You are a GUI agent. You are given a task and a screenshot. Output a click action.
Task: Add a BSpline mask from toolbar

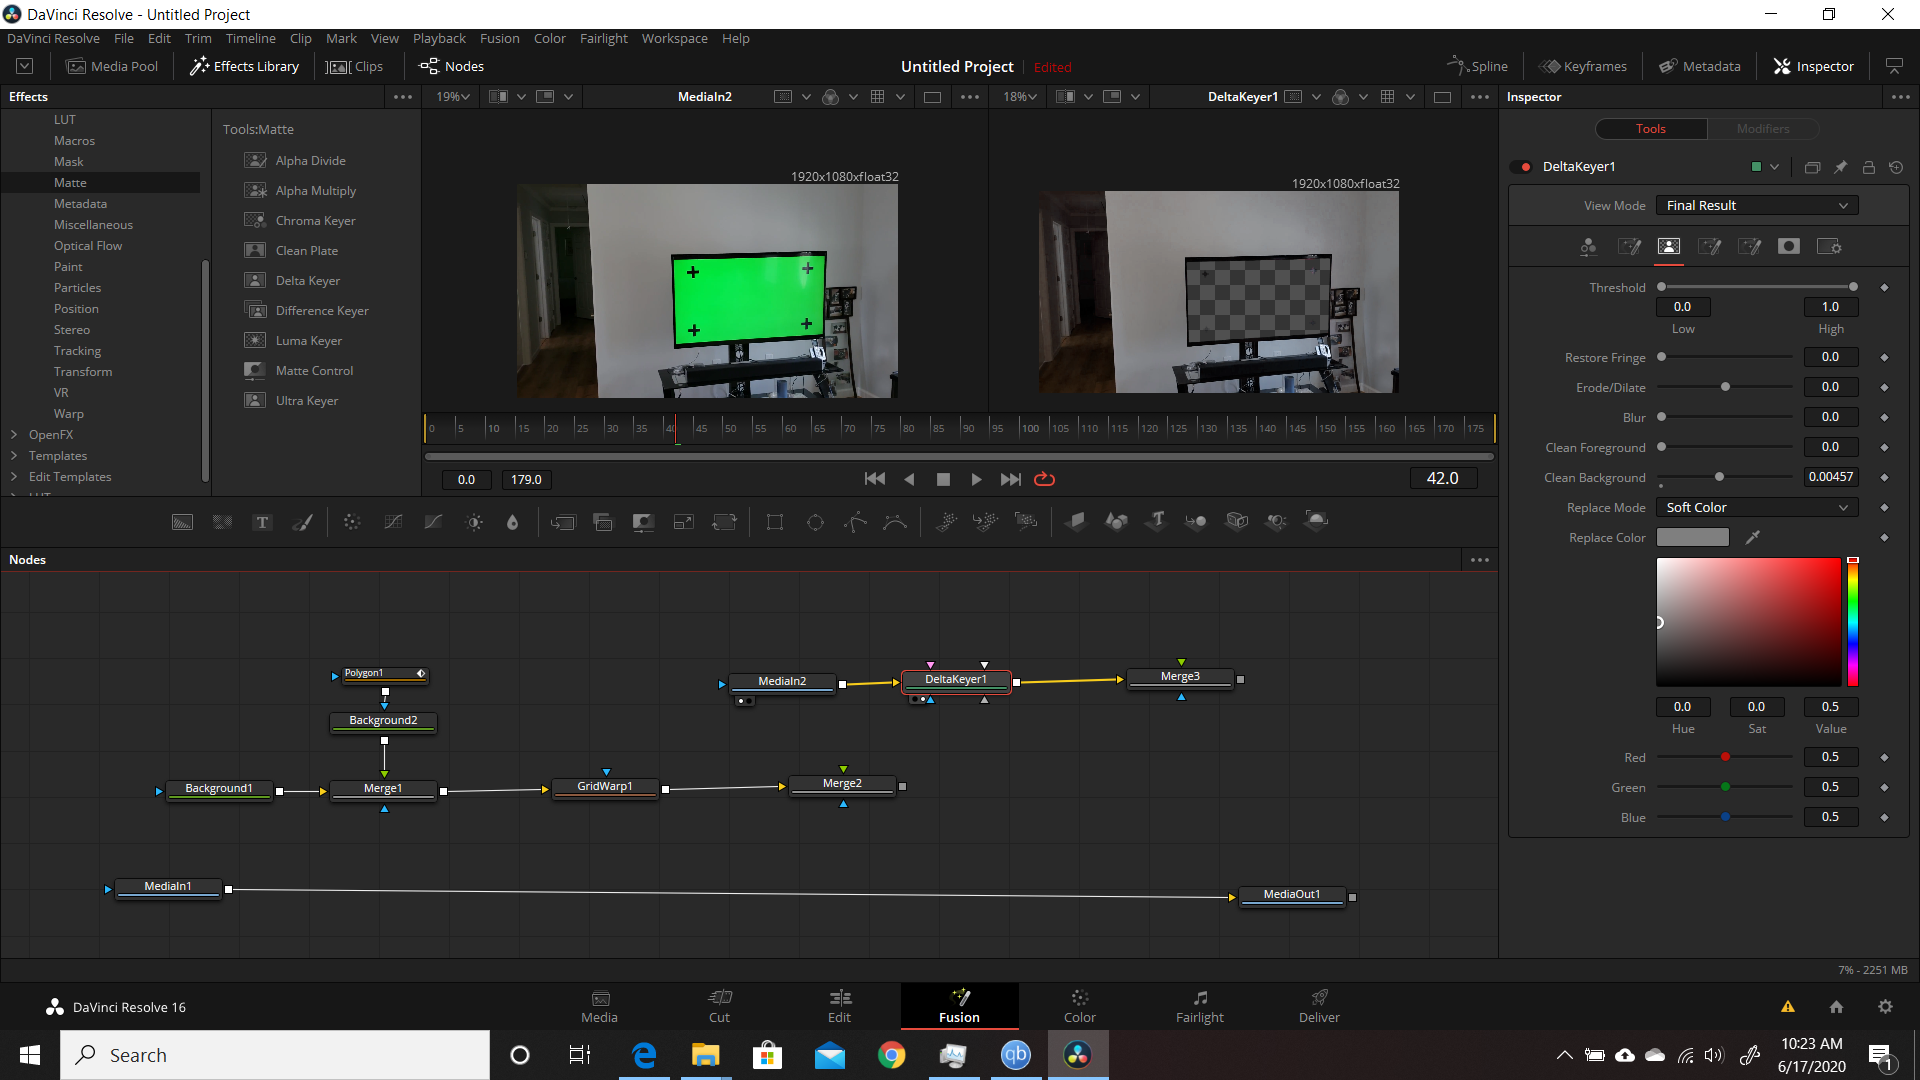pos(895,522)
